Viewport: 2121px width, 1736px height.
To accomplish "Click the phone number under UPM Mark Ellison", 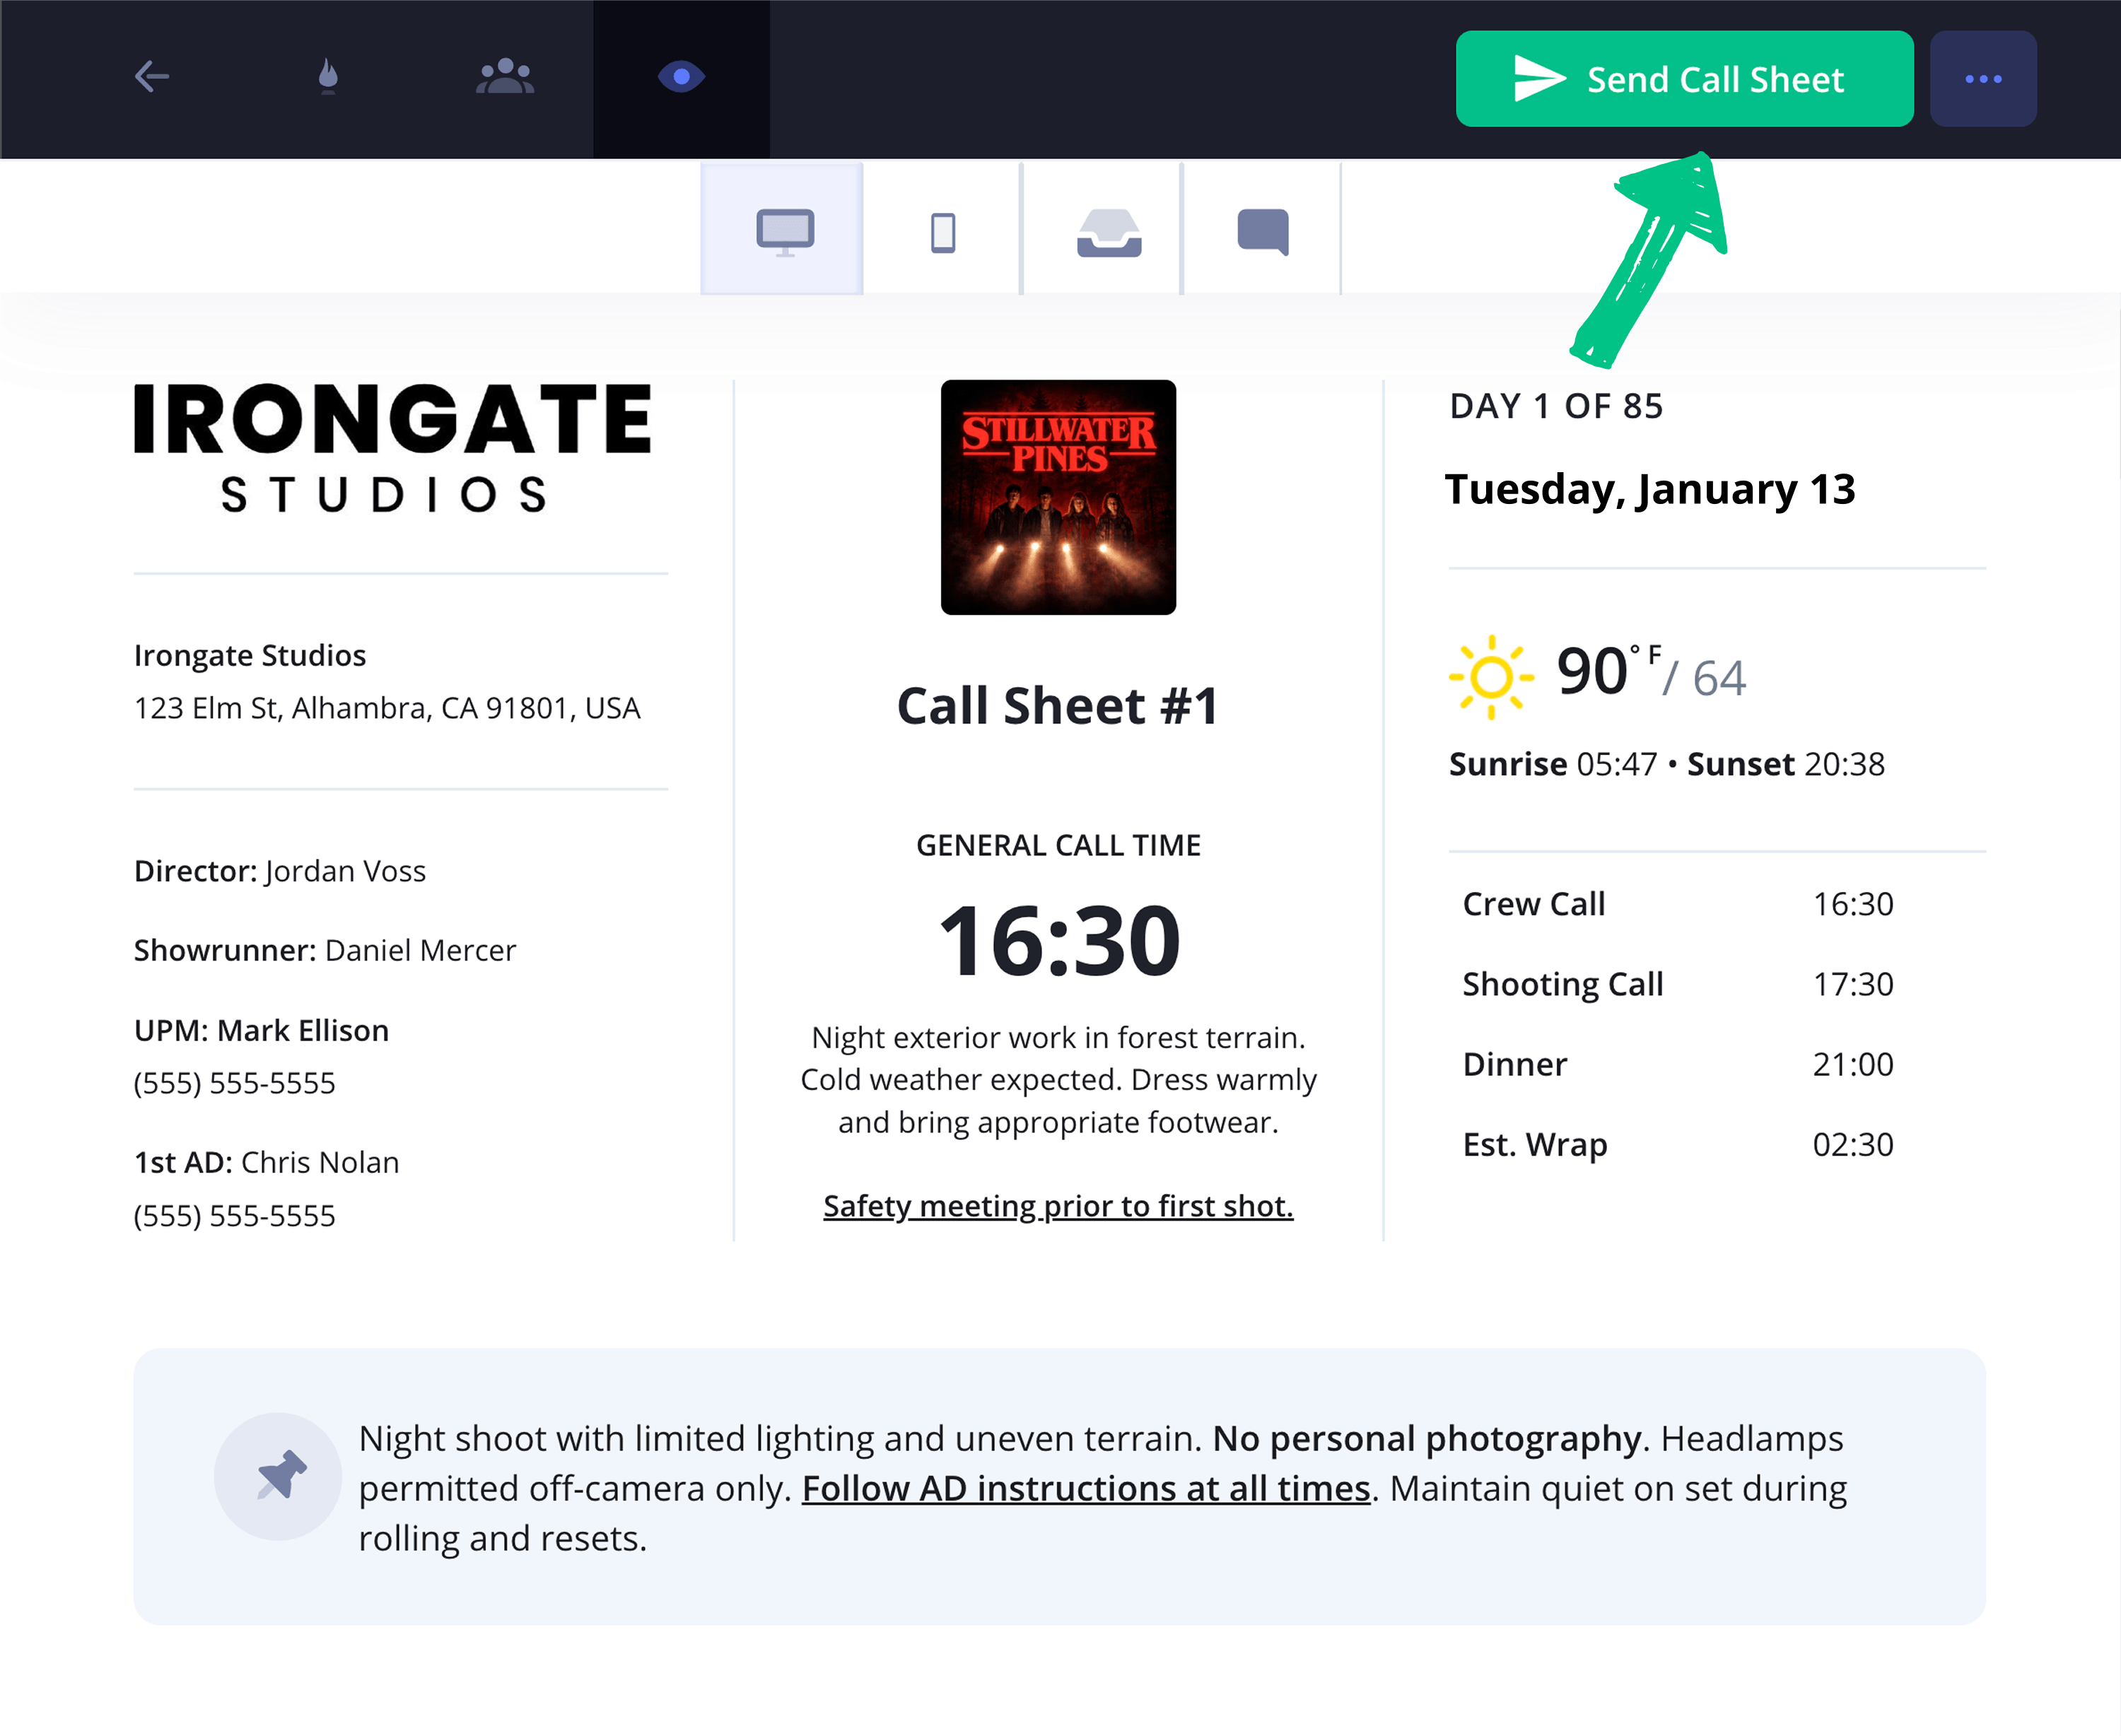I will 235,1083.
